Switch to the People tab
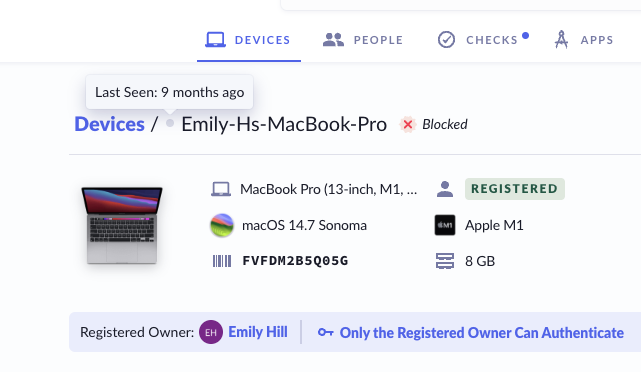The width and height of the screenshot is (641, 372). 363,40
